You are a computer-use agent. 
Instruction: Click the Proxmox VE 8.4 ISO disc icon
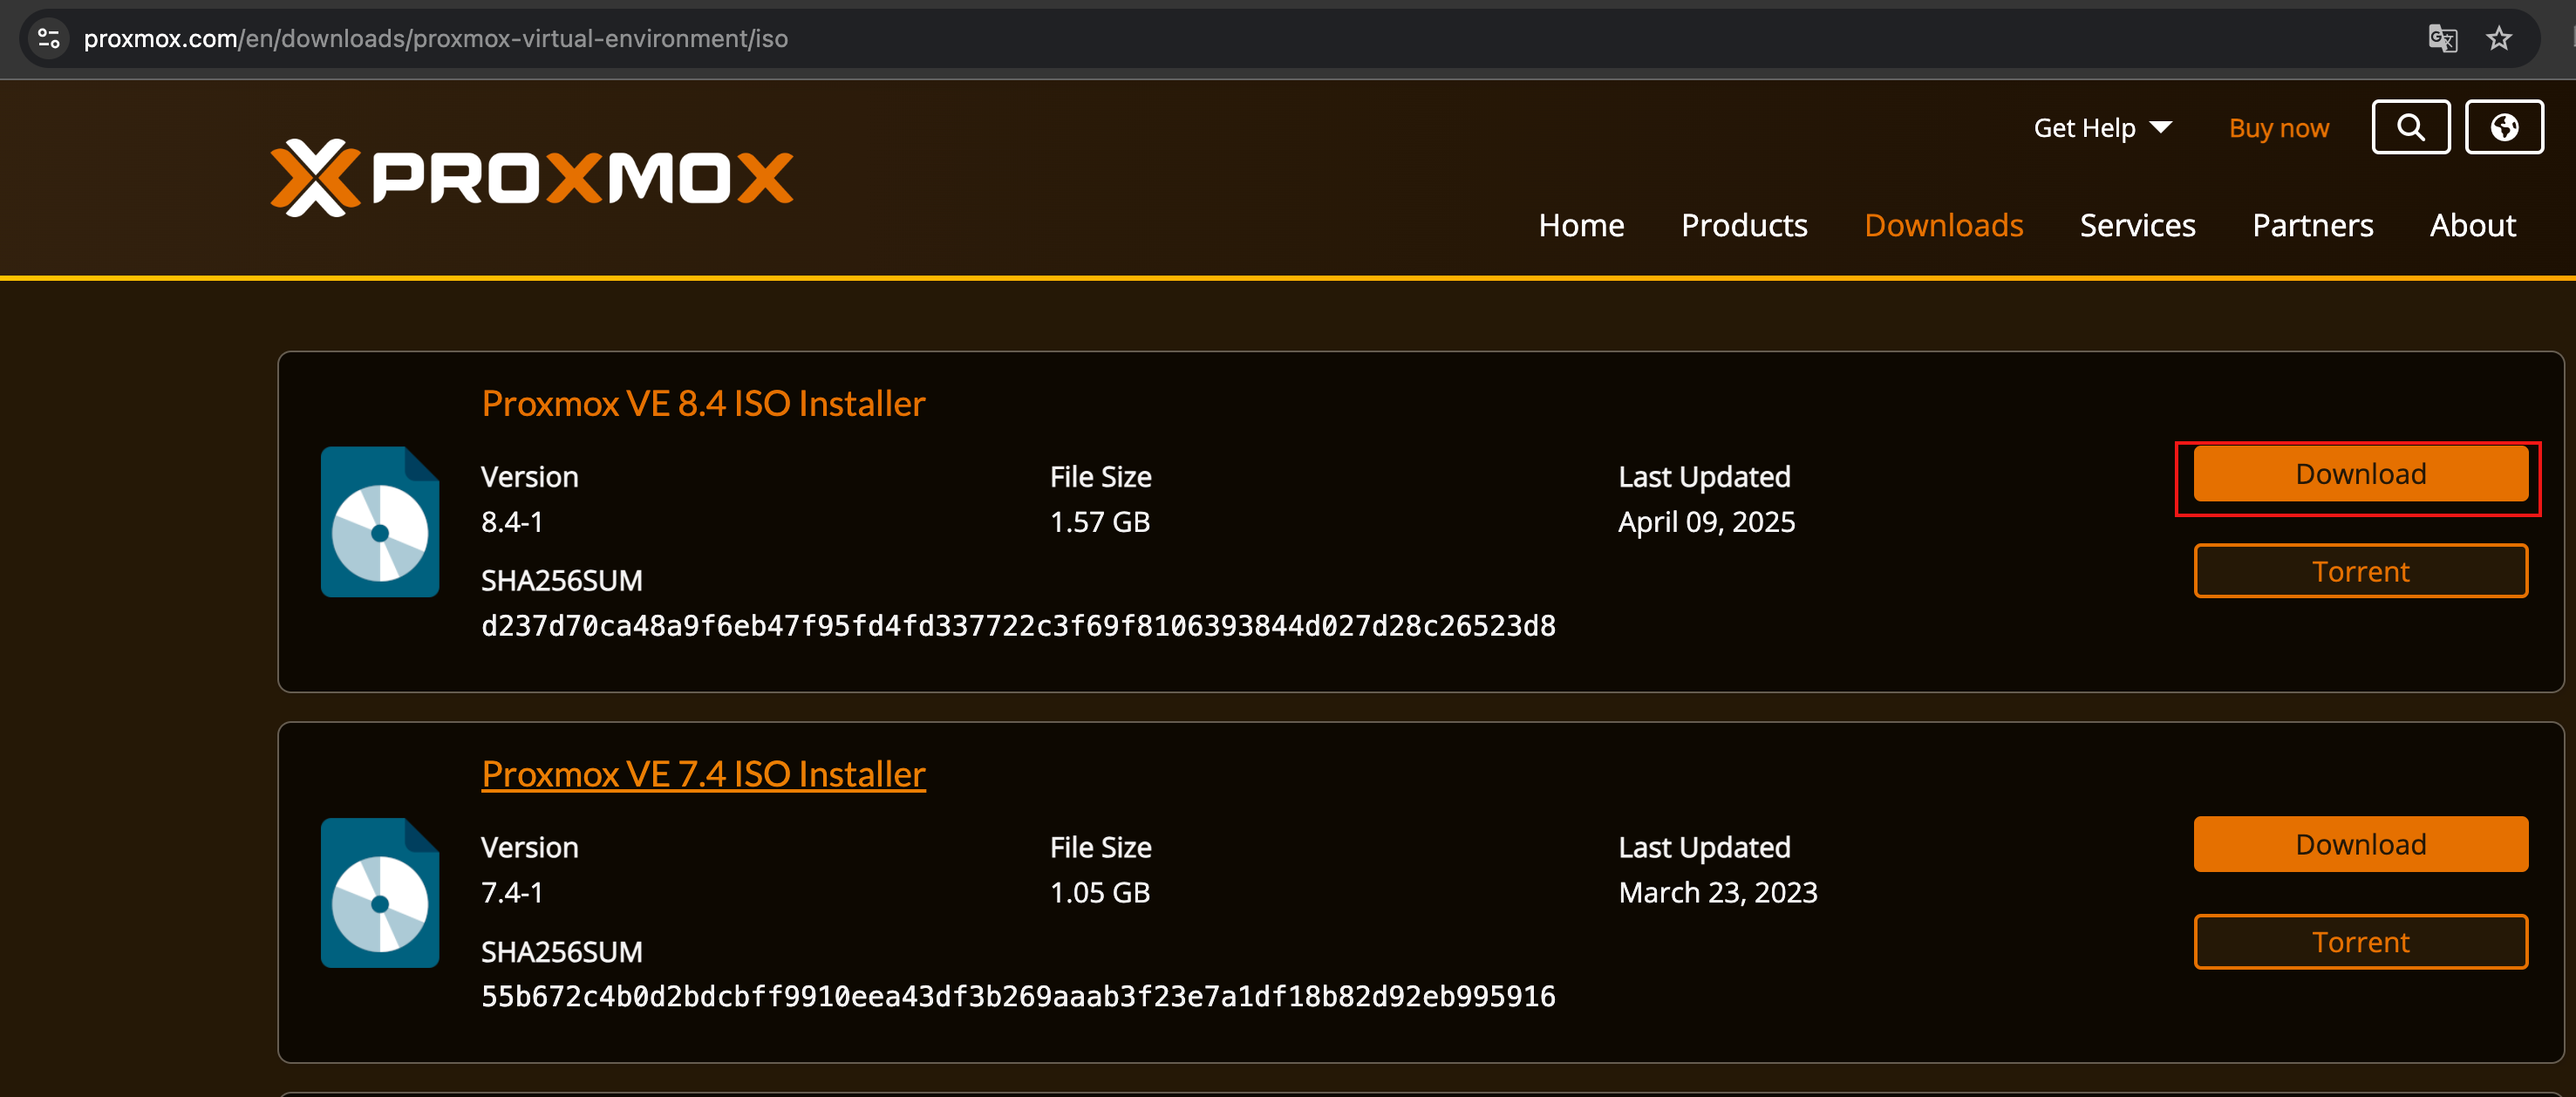[x=380, y=522]
